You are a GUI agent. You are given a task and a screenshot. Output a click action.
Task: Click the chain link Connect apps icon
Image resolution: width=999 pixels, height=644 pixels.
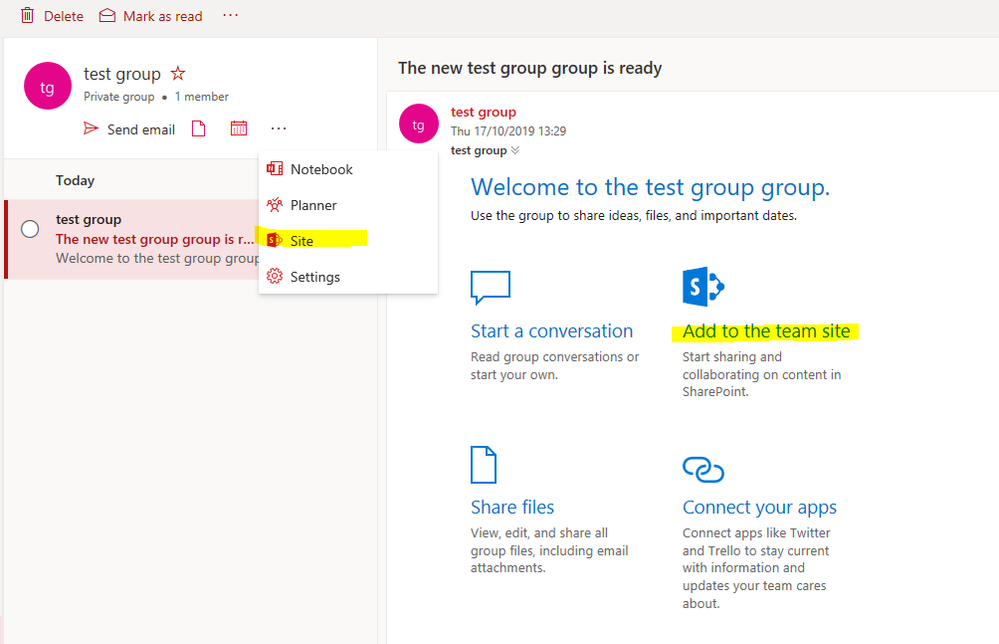tap(703, 469)
